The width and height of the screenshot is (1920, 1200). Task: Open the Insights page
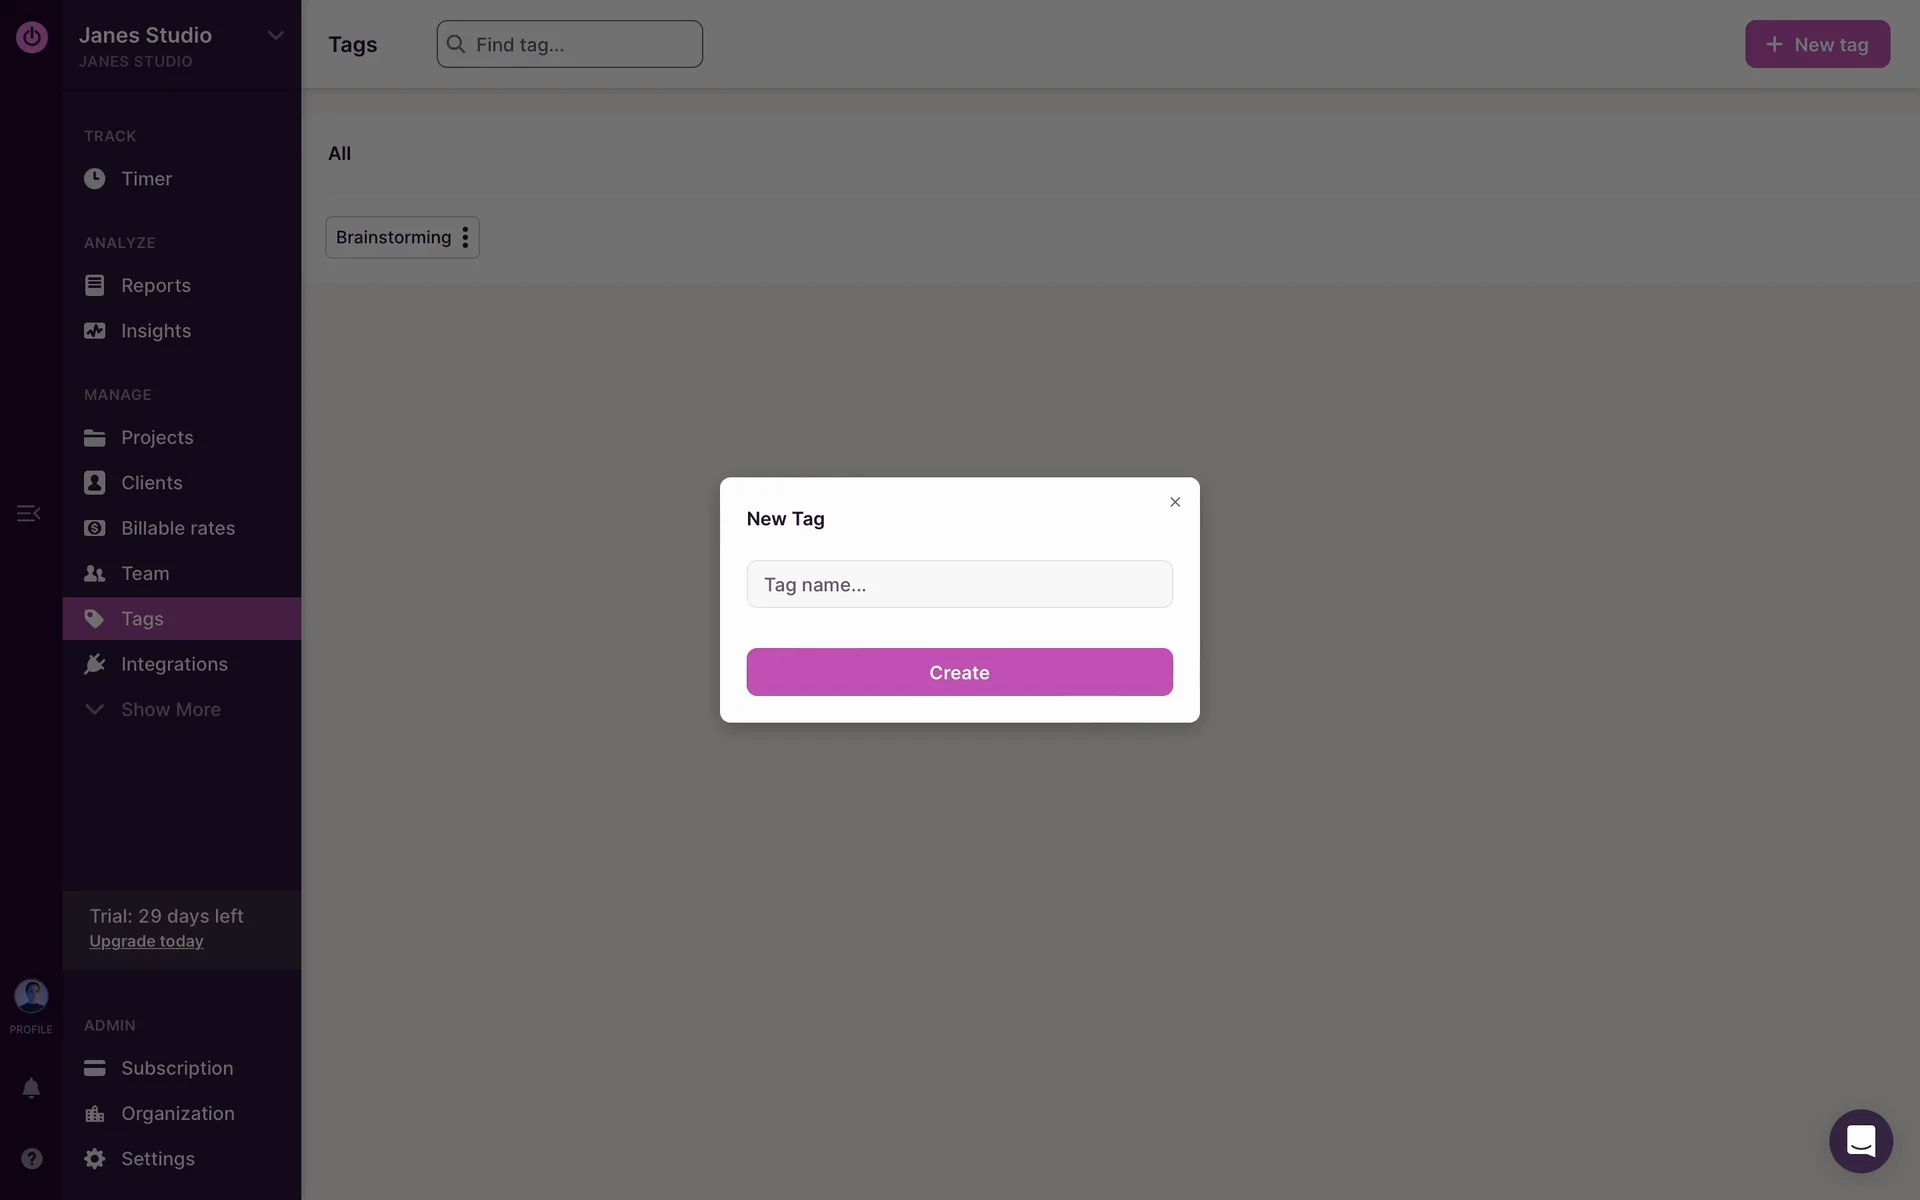(155, 331)
